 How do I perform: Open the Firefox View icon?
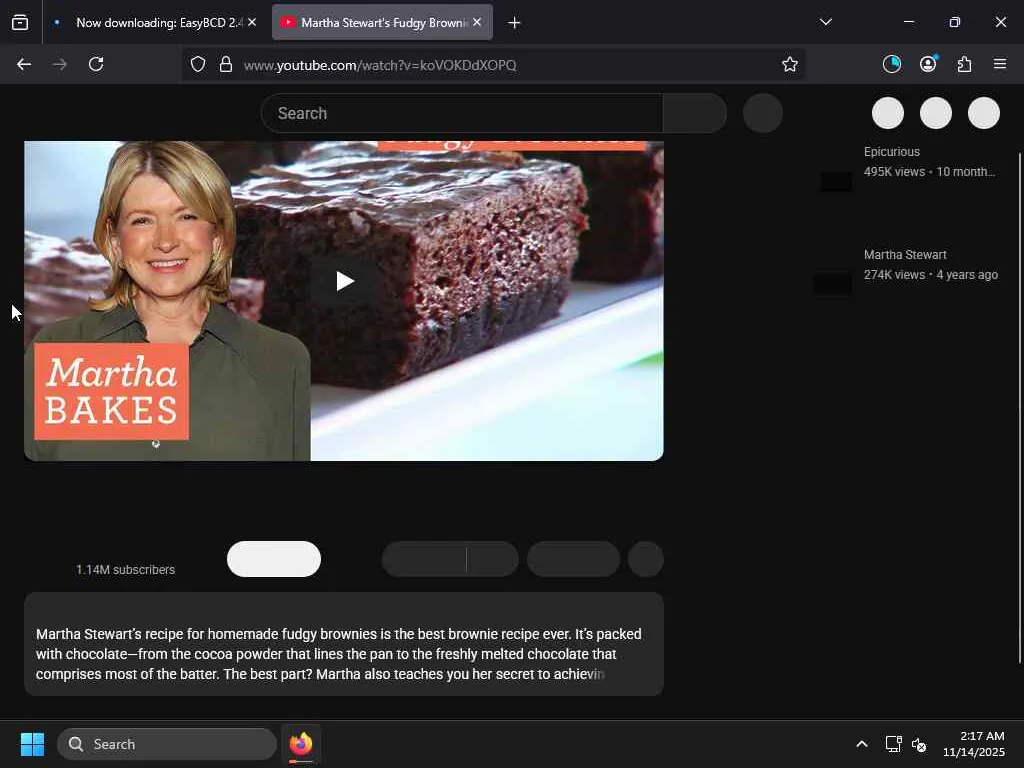point(20,23)
